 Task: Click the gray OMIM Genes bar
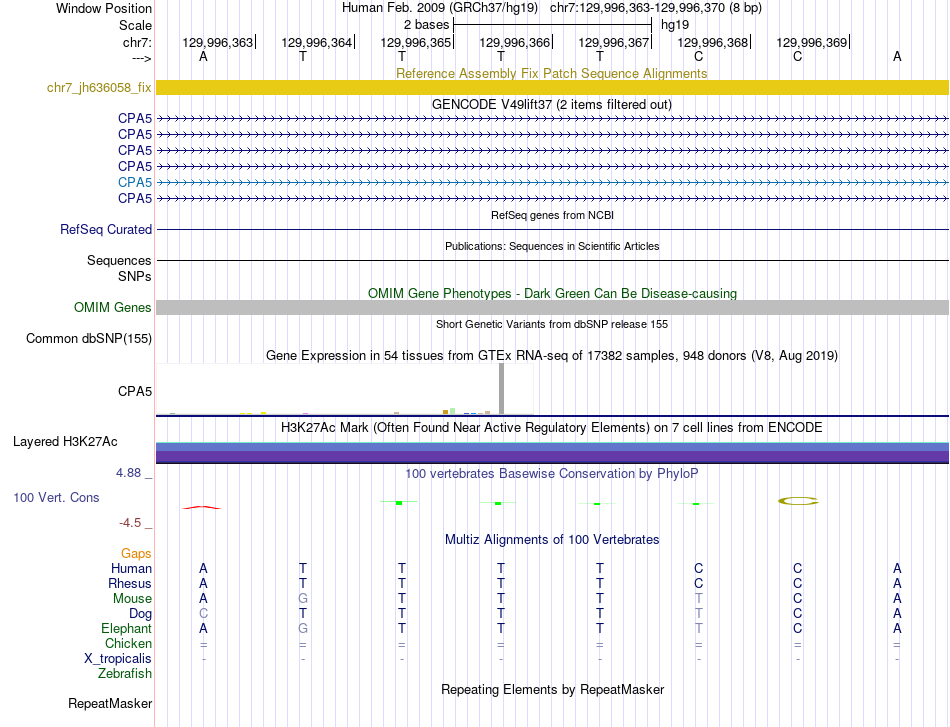click(552, 308)
